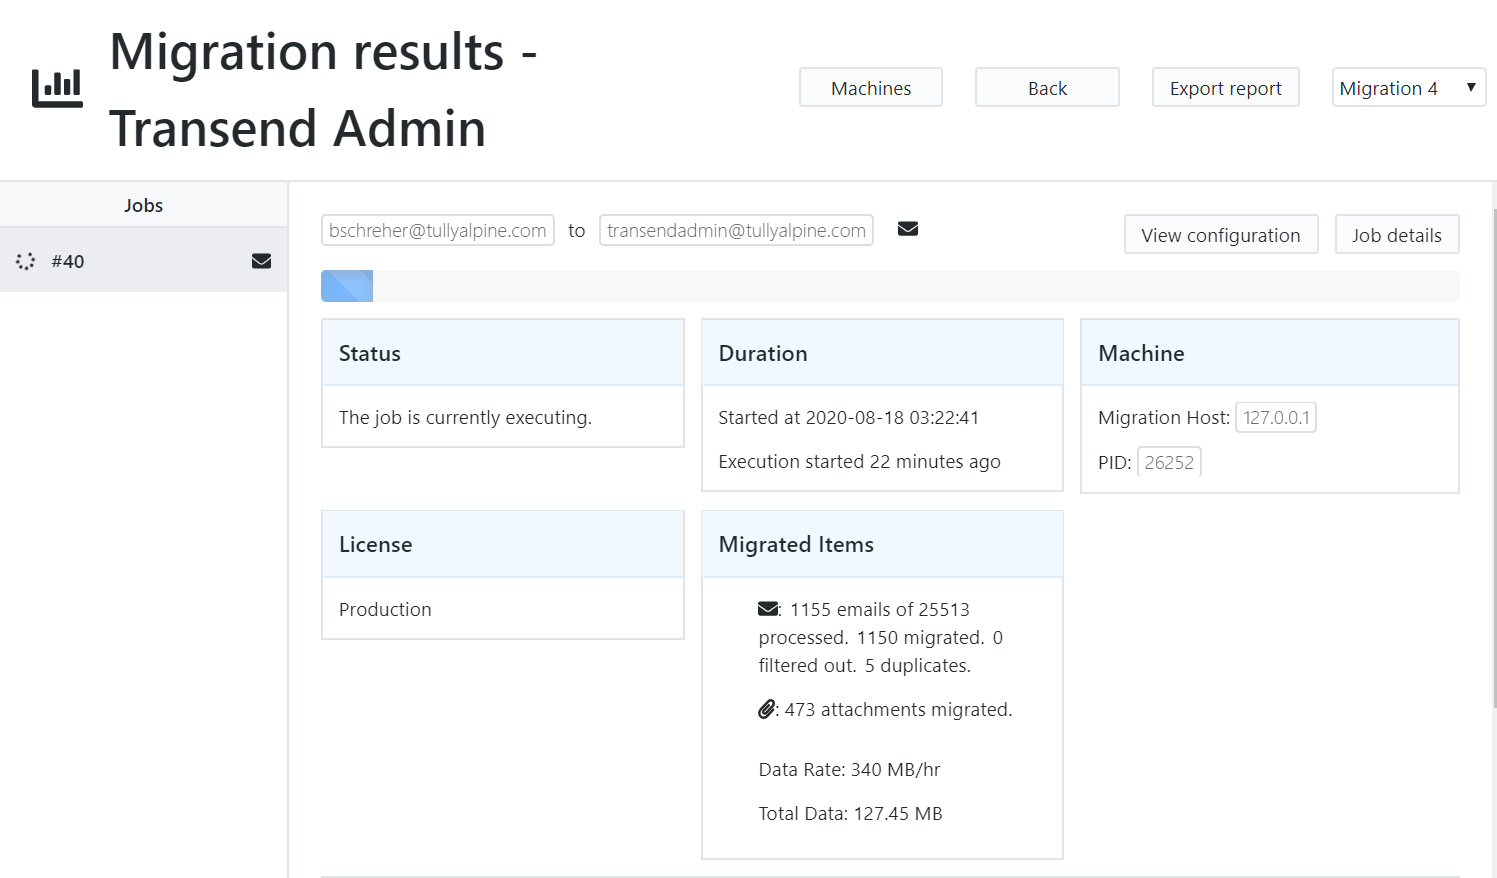This screenshot has width=1497, height=878.
Task: Click the Machine card header
Action: (1270, 353)
